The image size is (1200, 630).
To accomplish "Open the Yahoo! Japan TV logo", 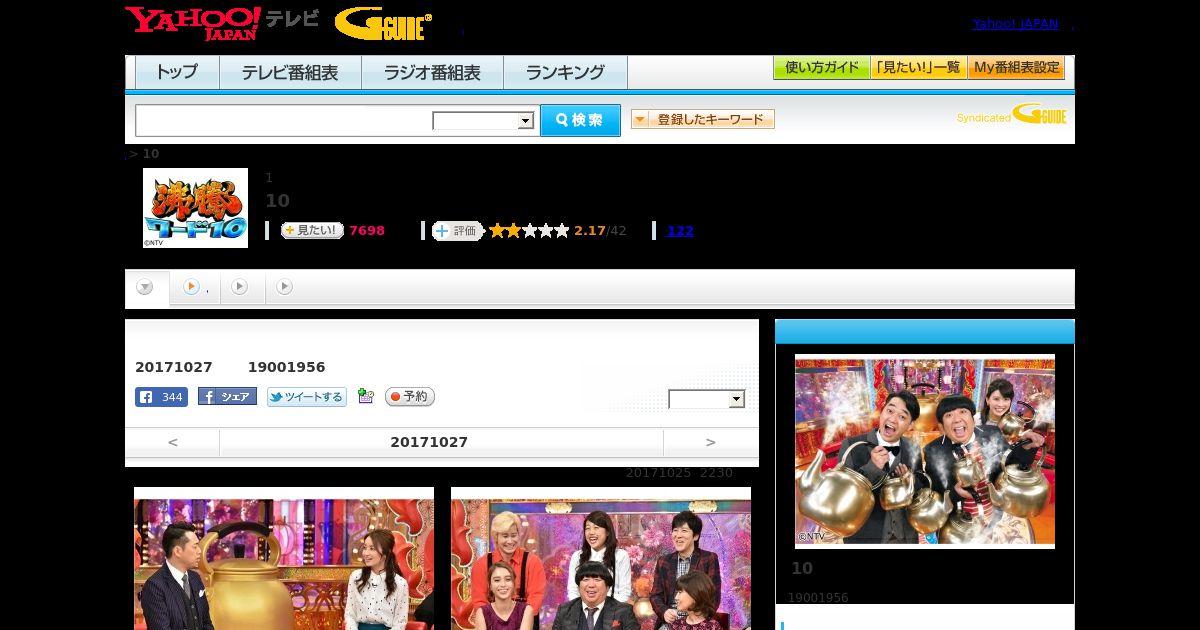I will (222, 22).
